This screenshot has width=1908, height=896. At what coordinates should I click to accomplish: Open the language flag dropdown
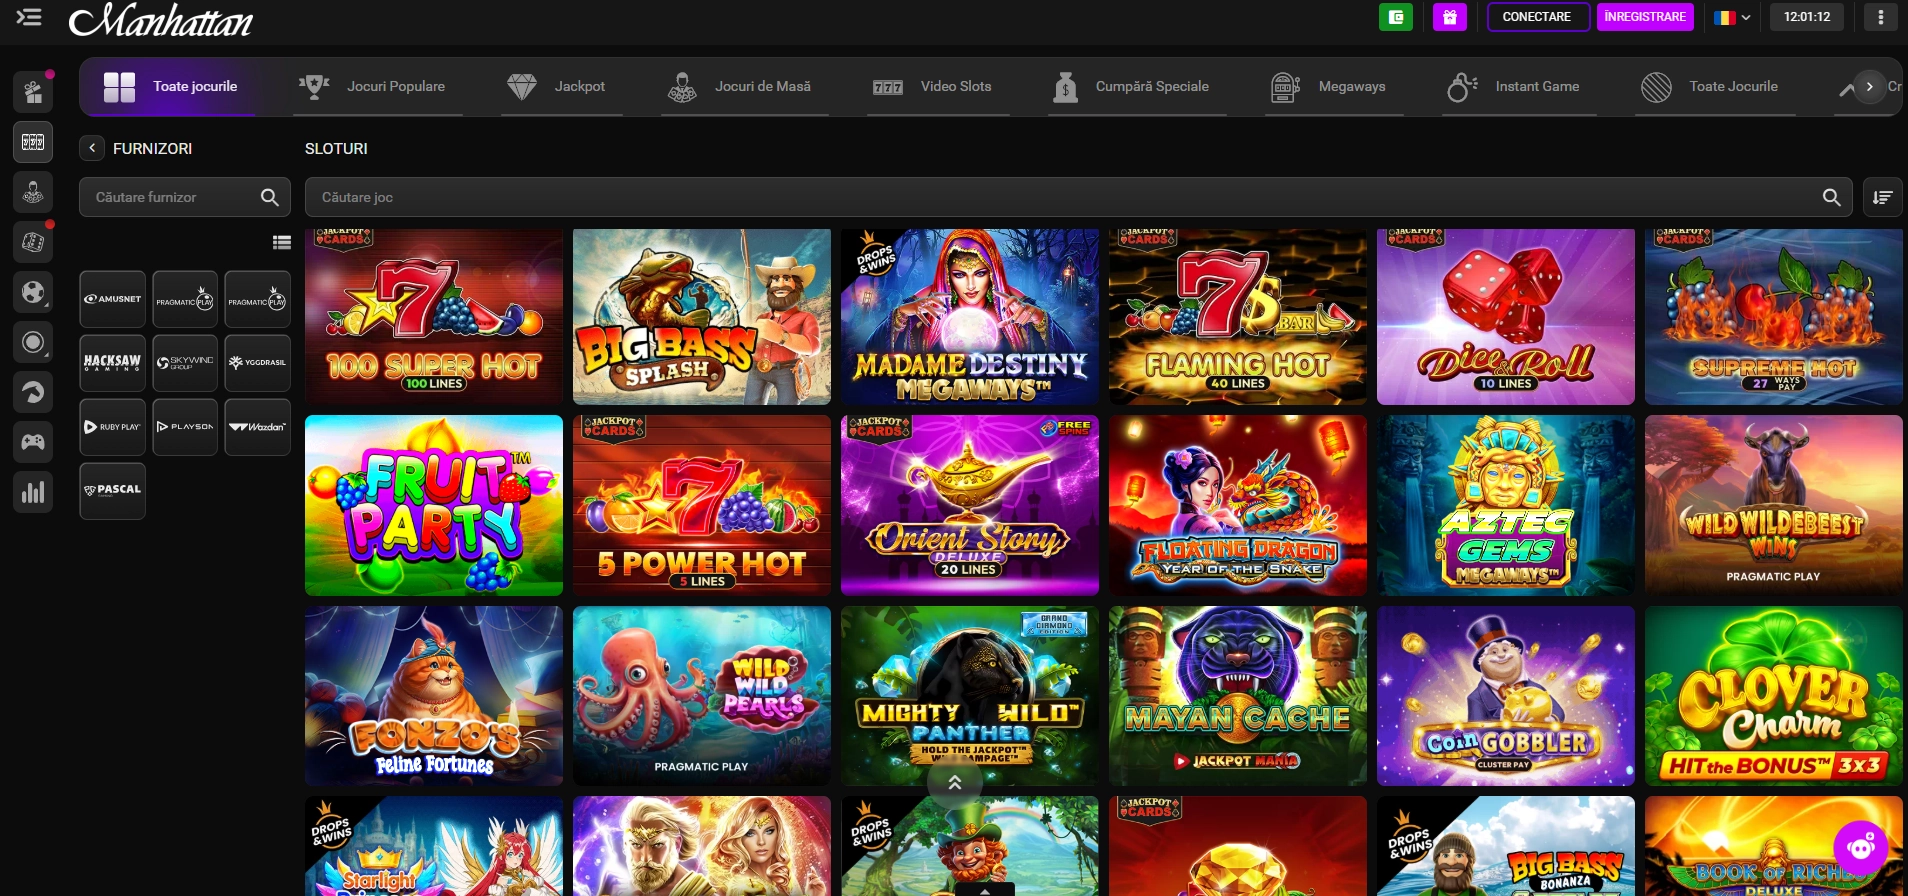[x=1731, y=17]
